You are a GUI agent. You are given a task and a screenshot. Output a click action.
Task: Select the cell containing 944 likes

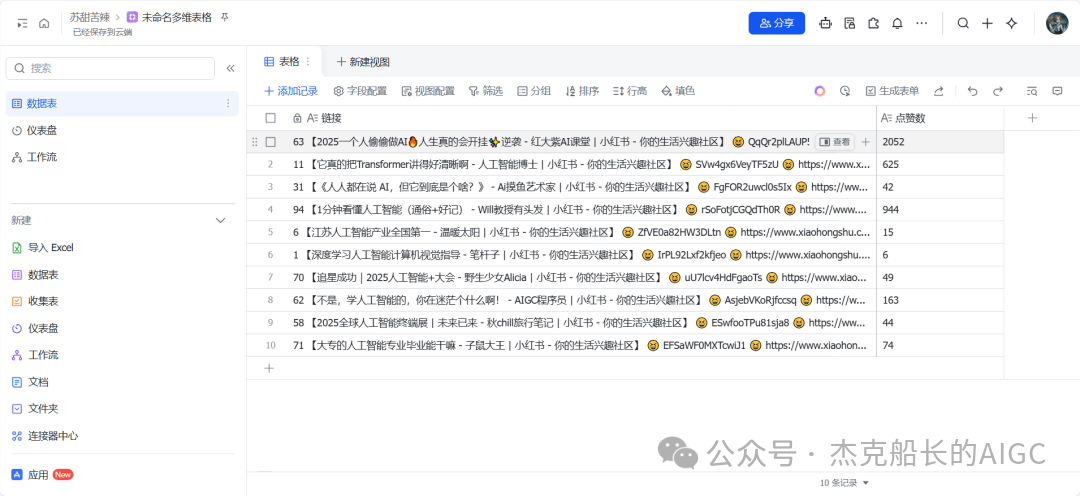click(x=939, y=209)
